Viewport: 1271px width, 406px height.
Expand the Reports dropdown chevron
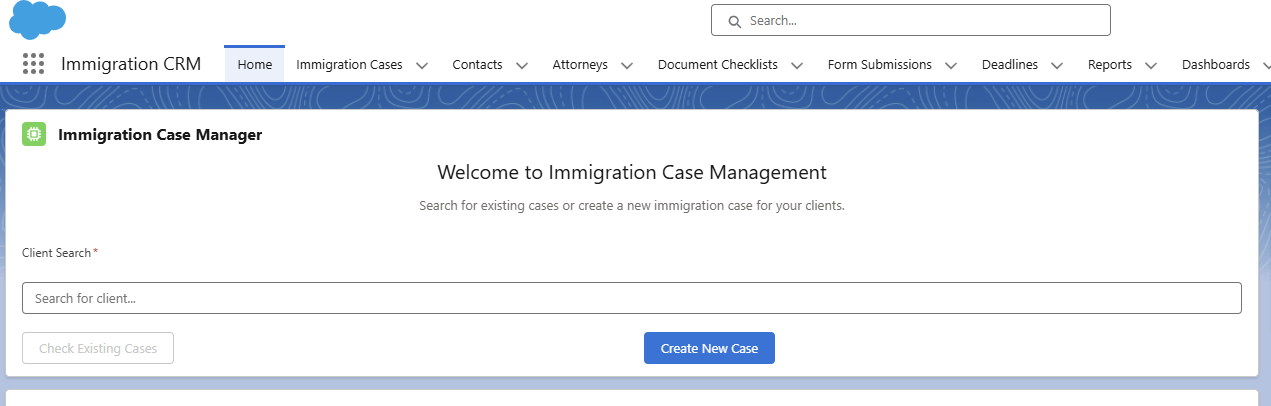[1151, 65]
